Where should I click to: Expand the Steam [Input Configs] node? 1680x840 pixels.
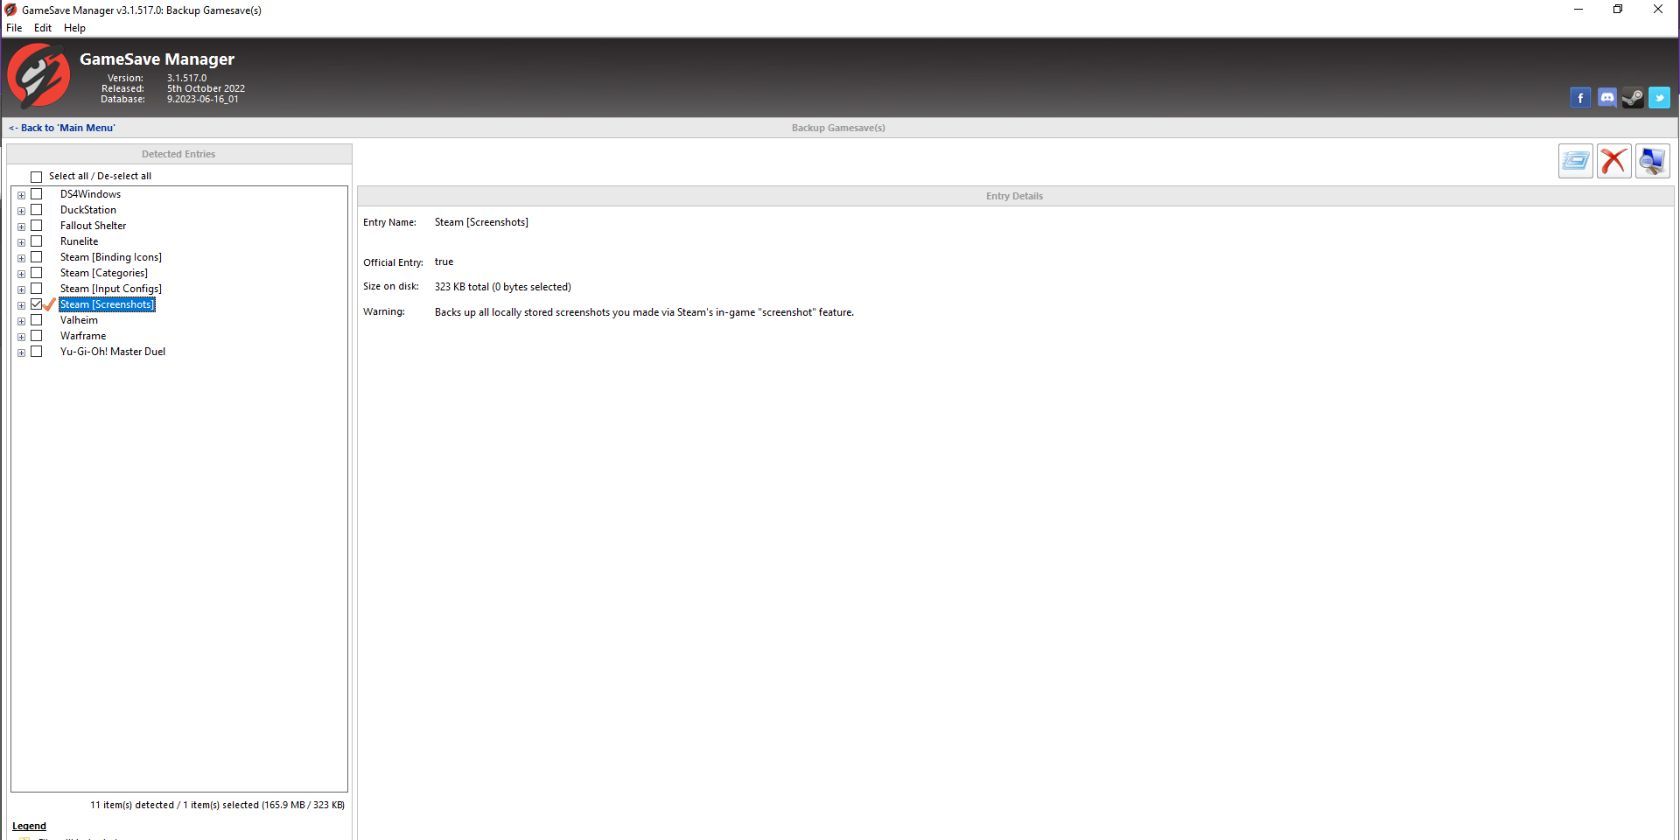point(21,289)
